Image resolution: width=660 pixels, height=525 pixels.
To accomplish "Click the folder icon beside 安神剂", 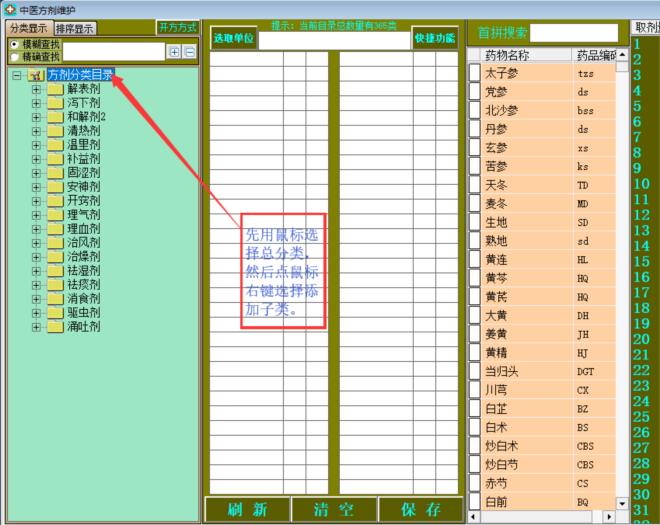I will [54, 186].
